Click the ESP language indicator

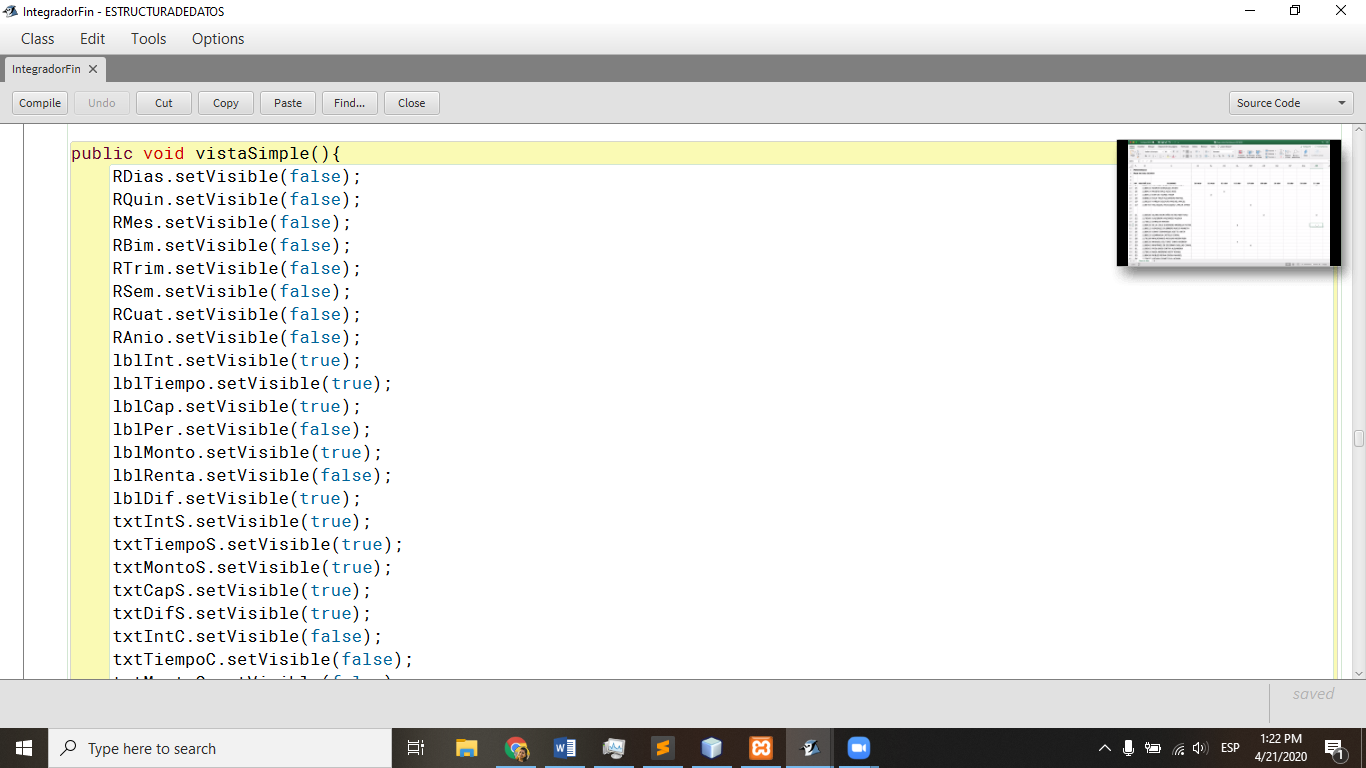tap(1230, 748)
